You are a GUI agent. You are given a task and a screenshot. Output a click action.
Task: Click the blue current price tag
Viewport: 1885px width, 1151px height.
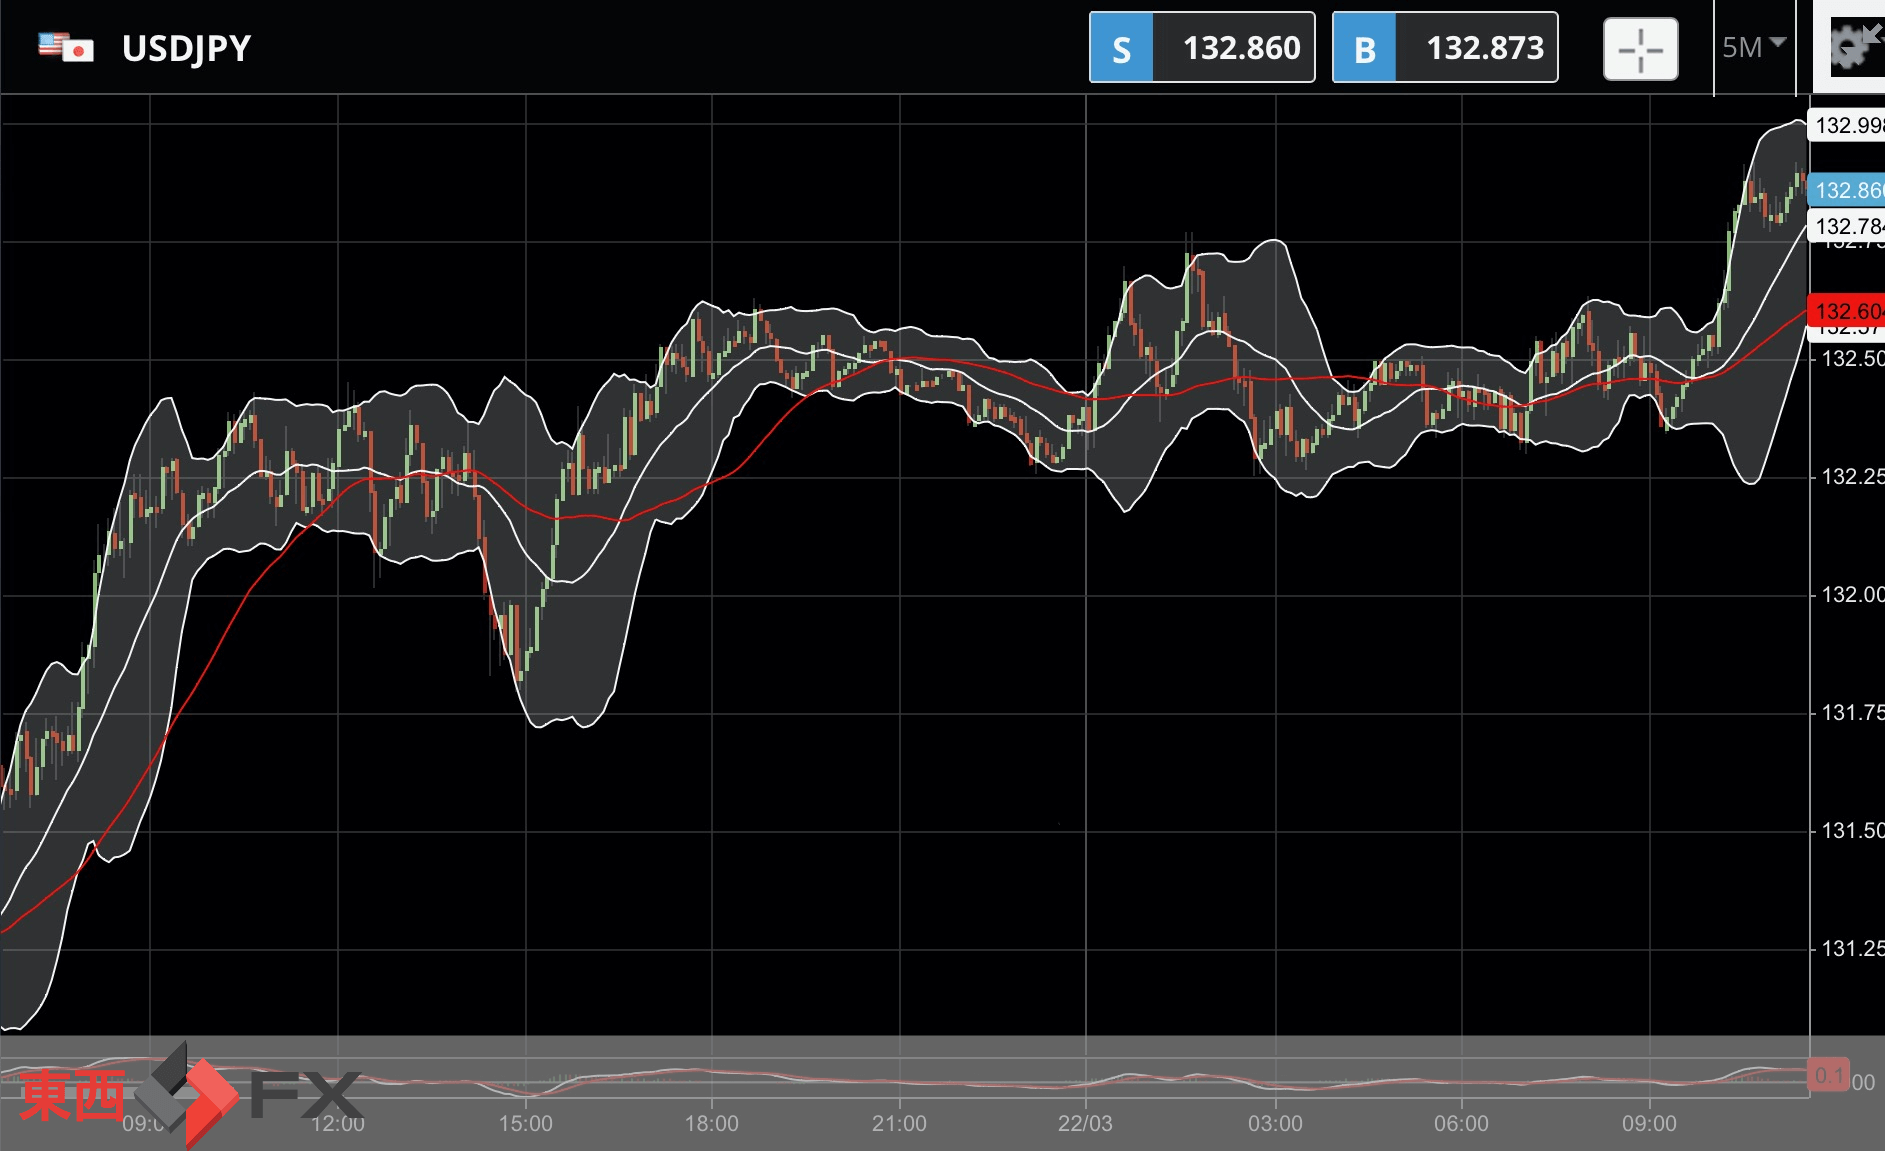[1847, 190]
